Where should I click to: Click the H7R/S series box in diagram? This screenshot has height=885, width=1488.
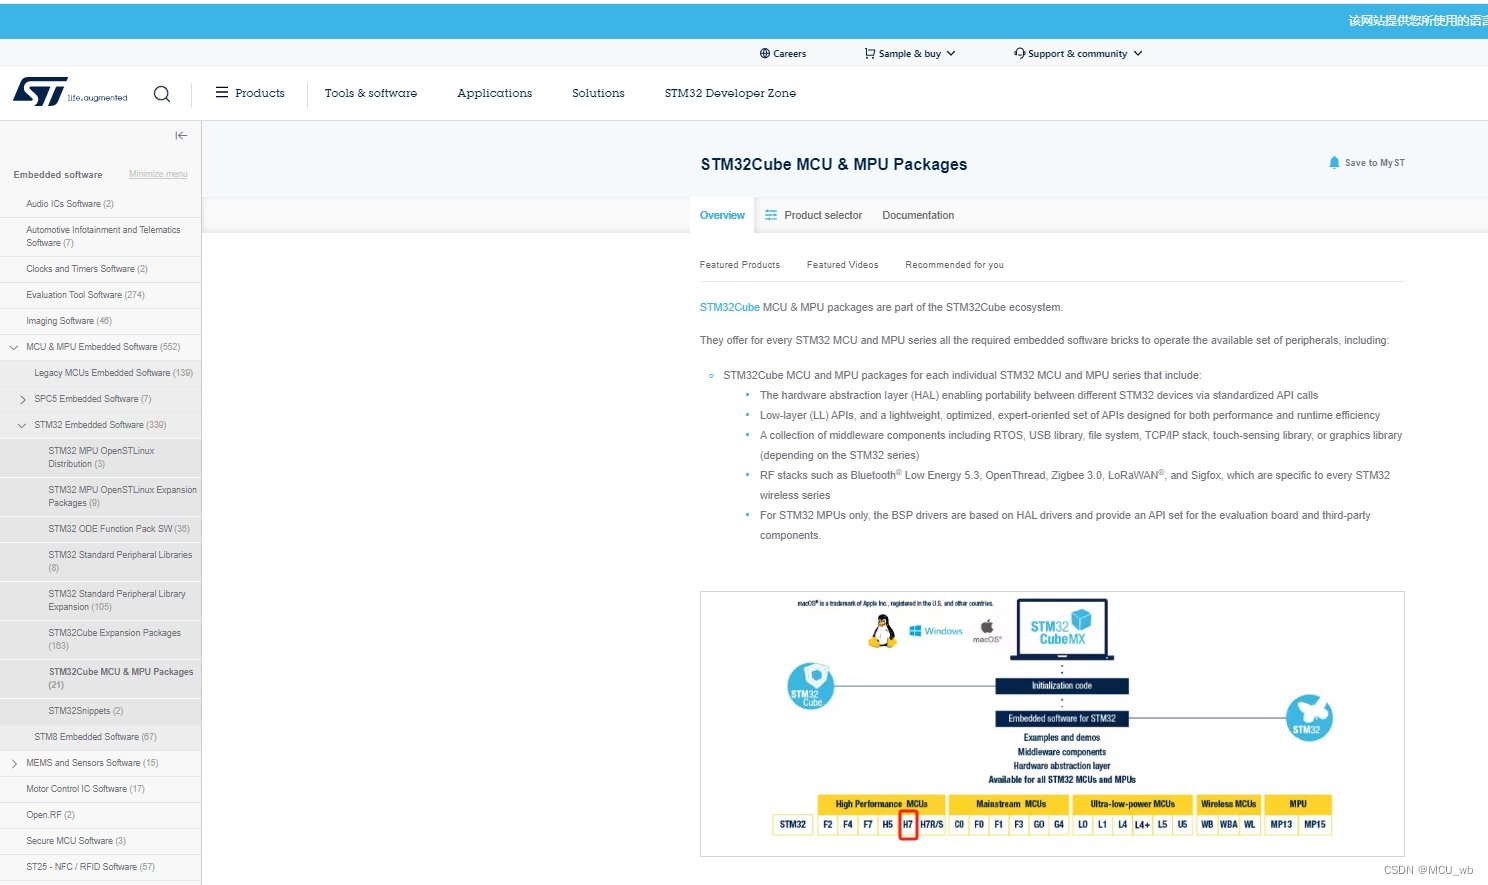(932, 825)
